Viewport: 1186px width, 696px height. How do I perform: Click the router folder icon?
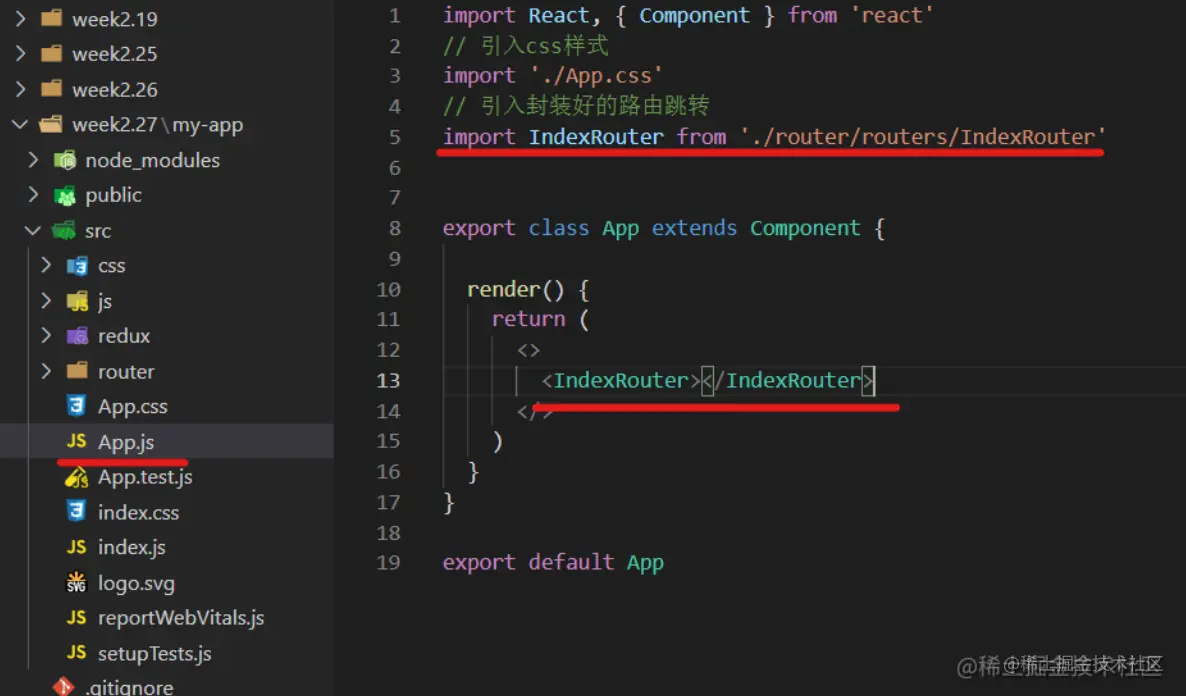[x=77, y=371]
